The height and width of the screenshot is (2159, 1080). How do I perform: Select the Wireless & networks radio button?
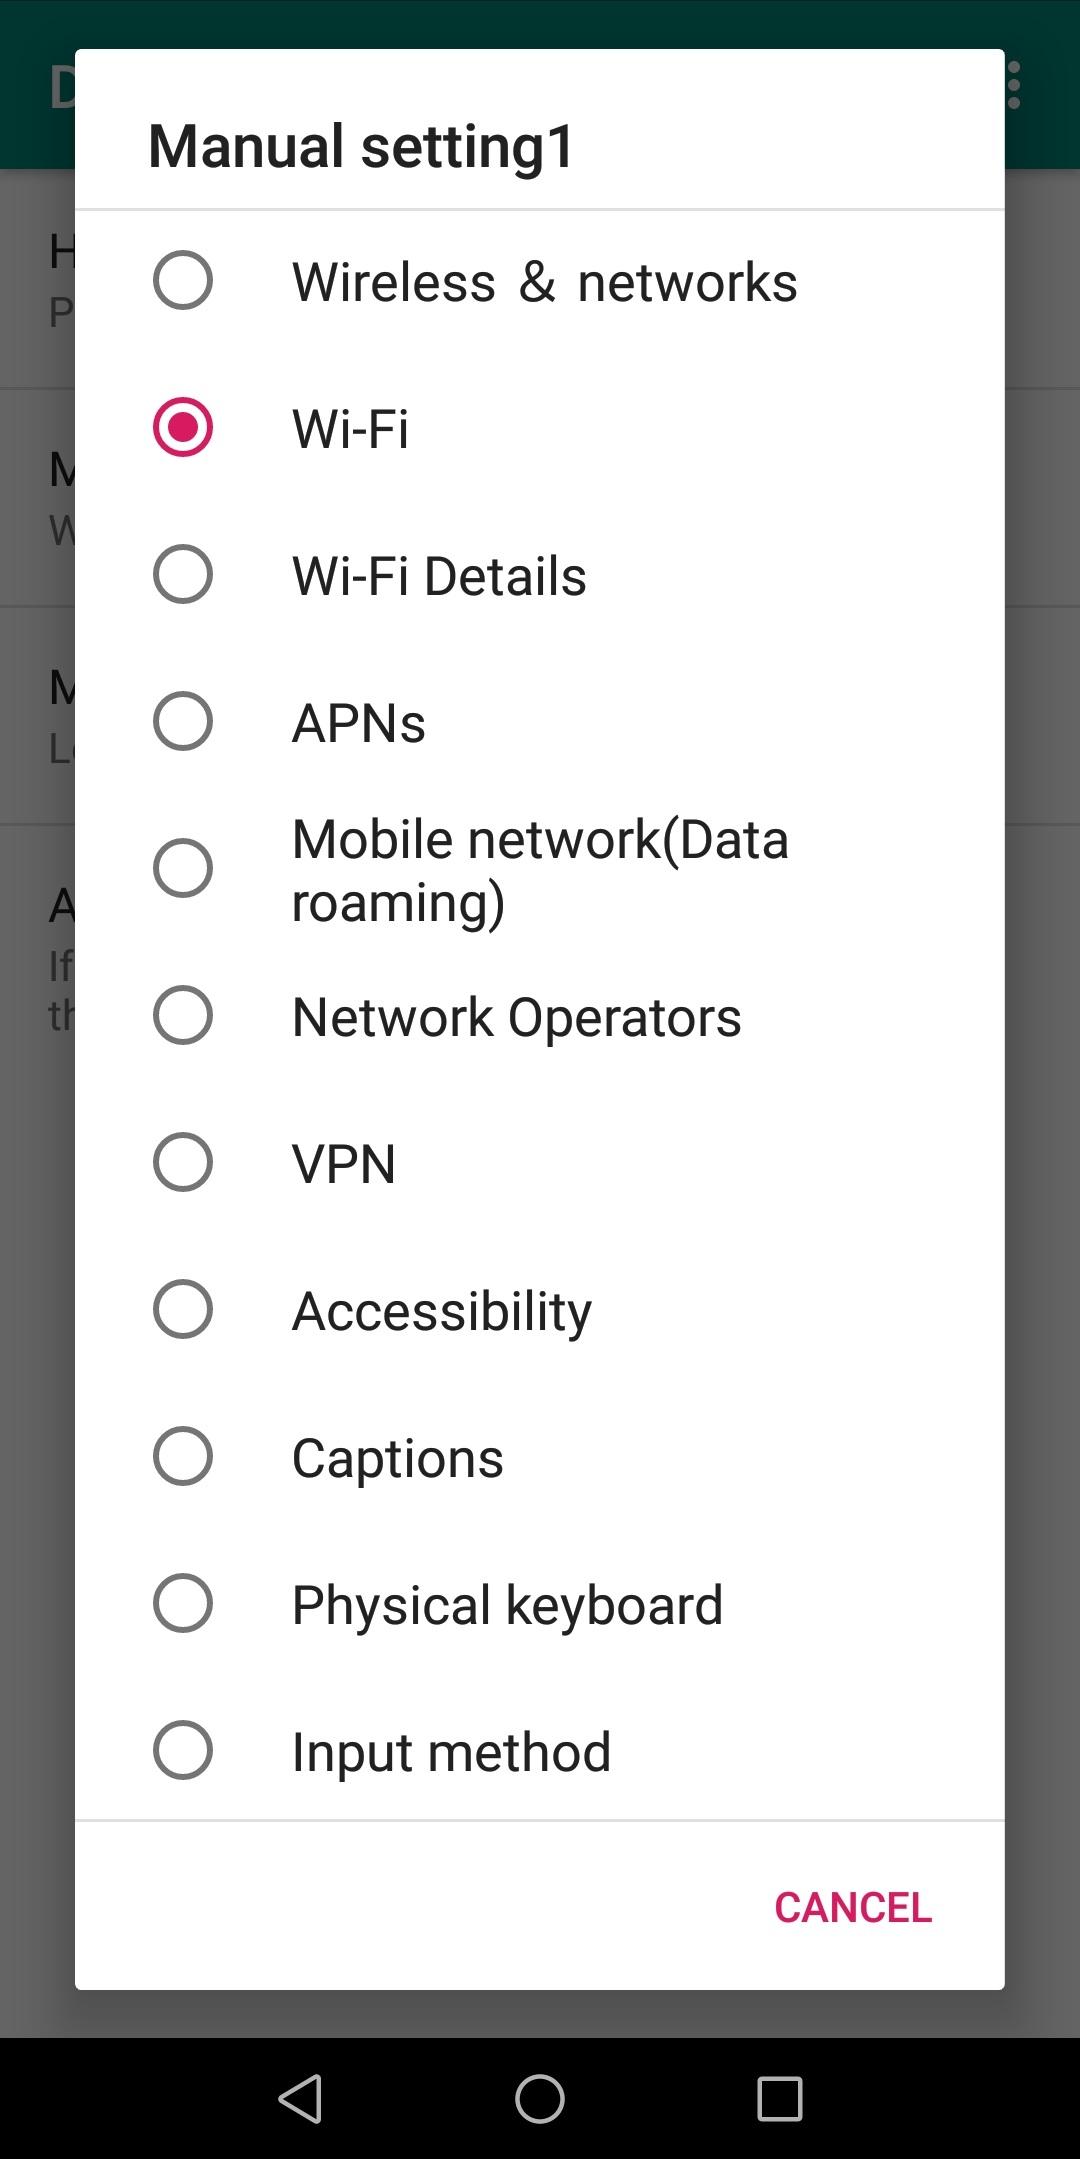(182, 280)
